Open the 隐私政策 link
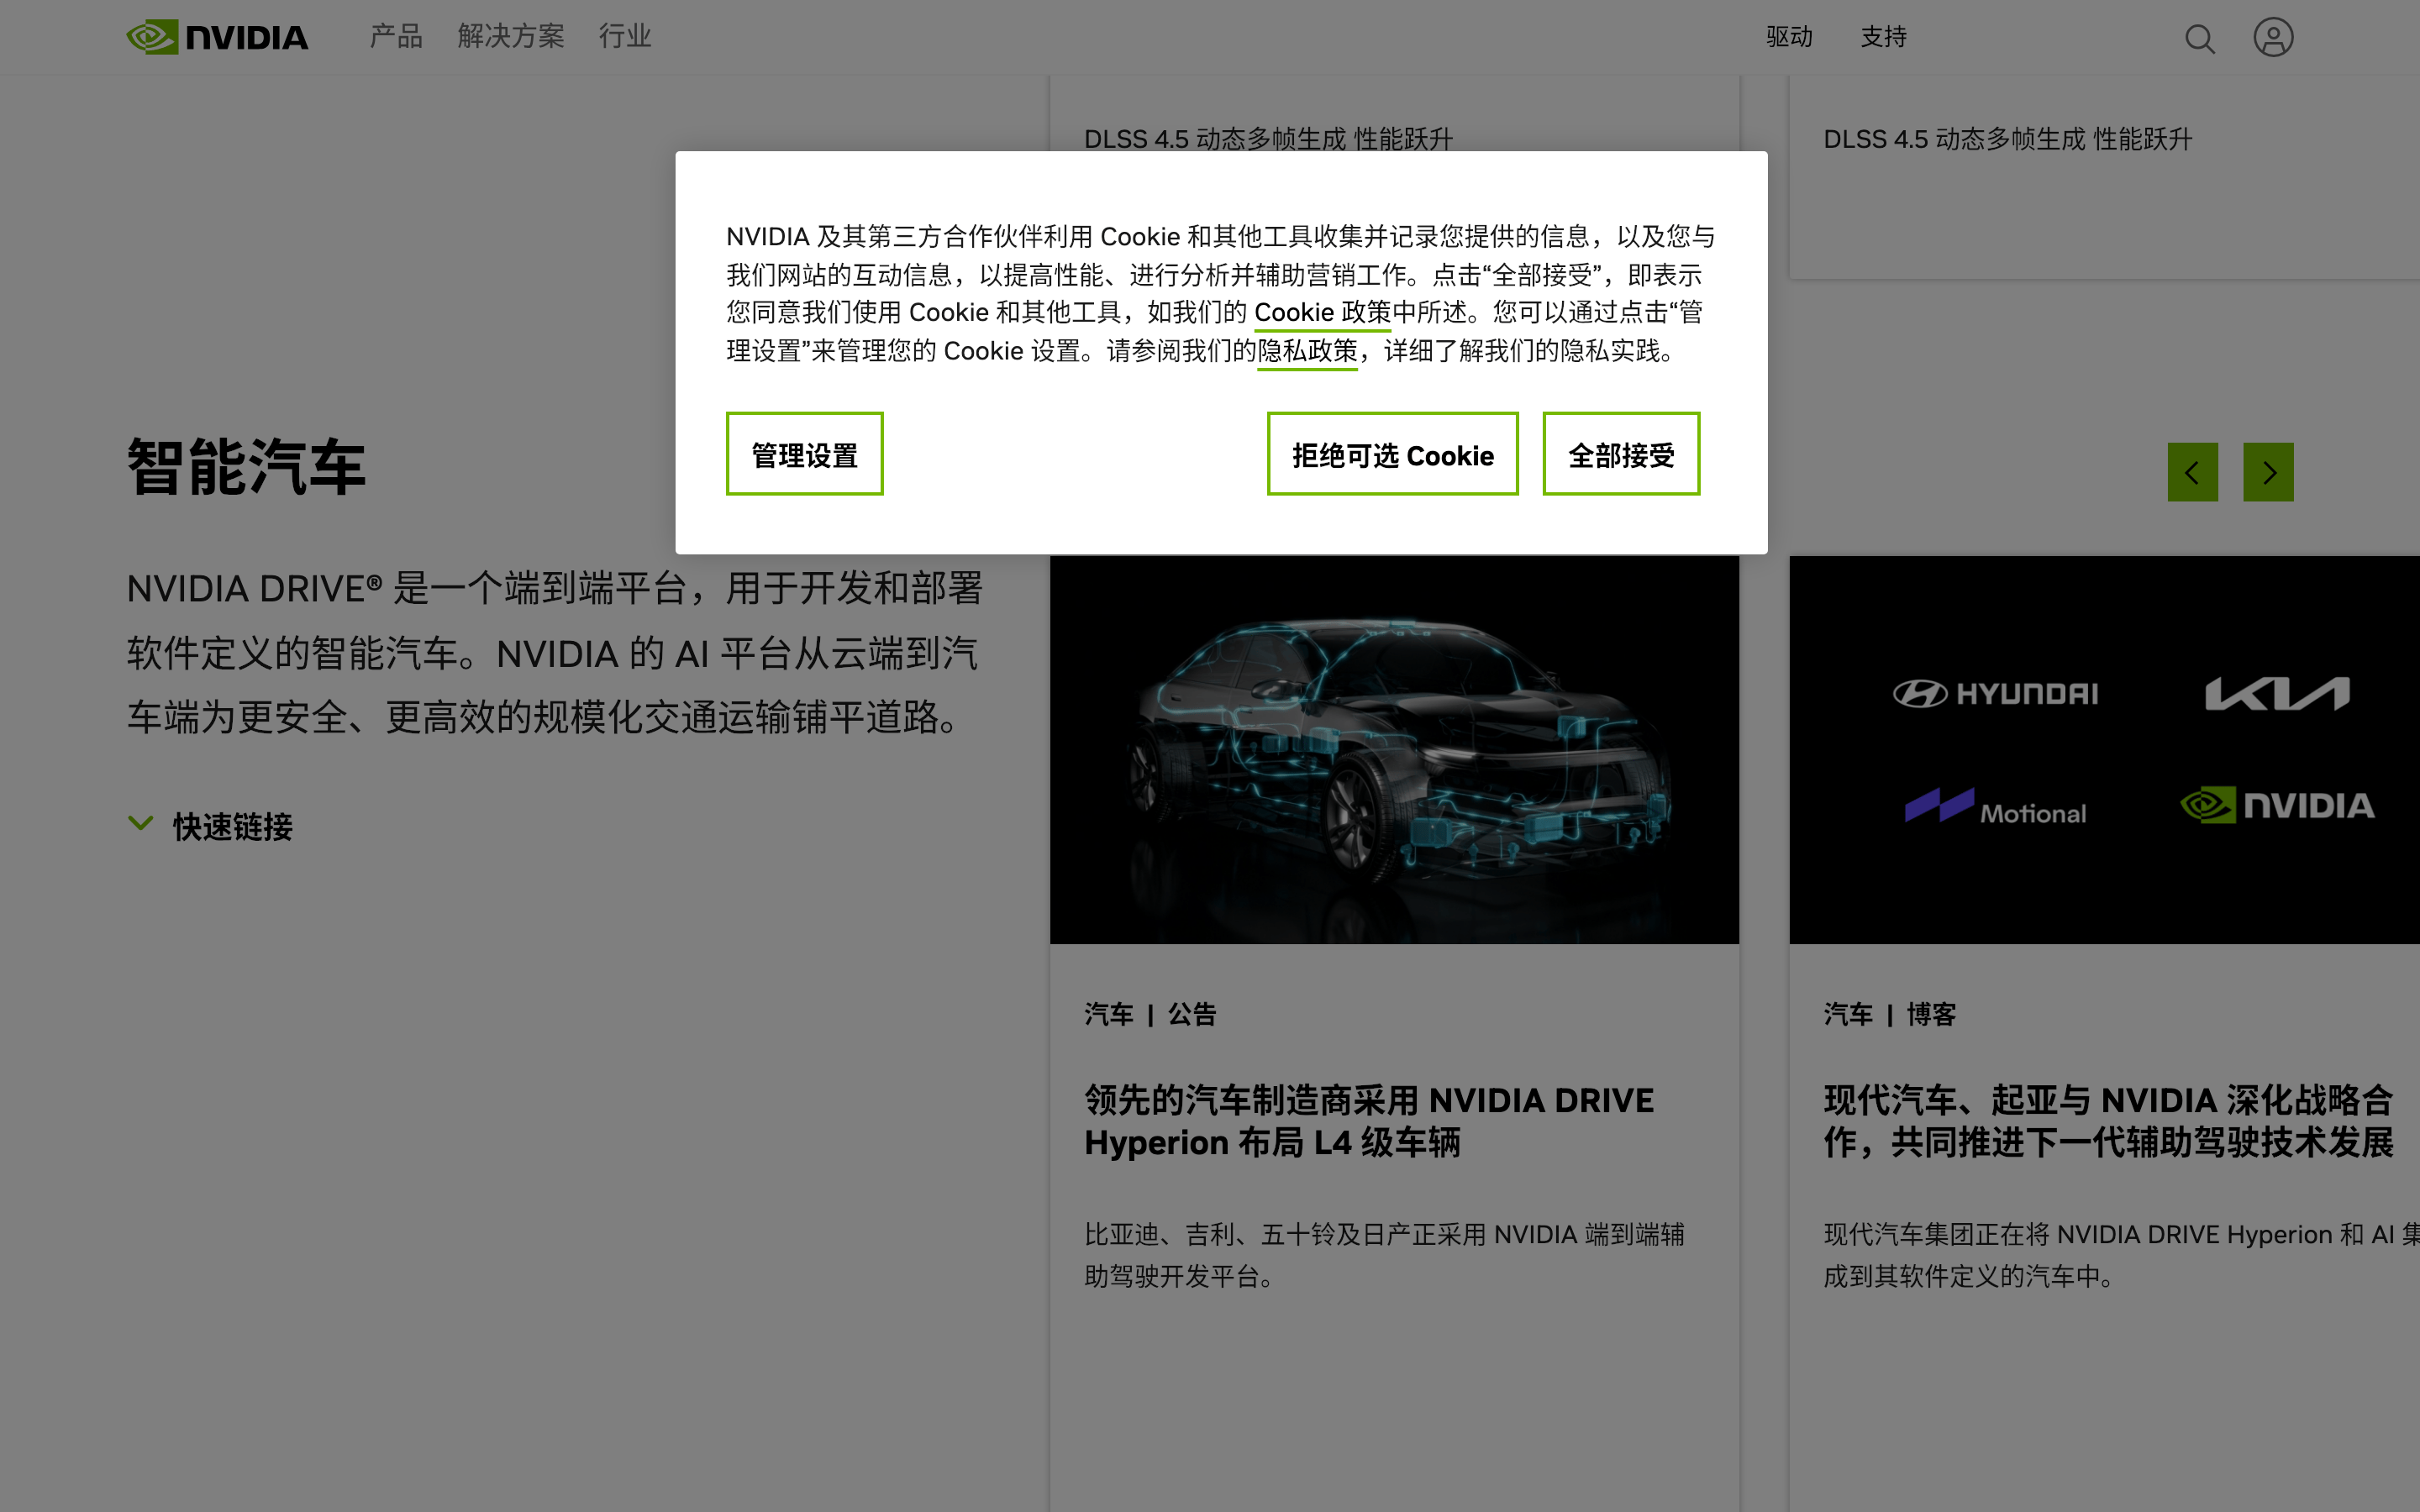This screenshot has height=1512, width=2420. (x=1307, y=352)
